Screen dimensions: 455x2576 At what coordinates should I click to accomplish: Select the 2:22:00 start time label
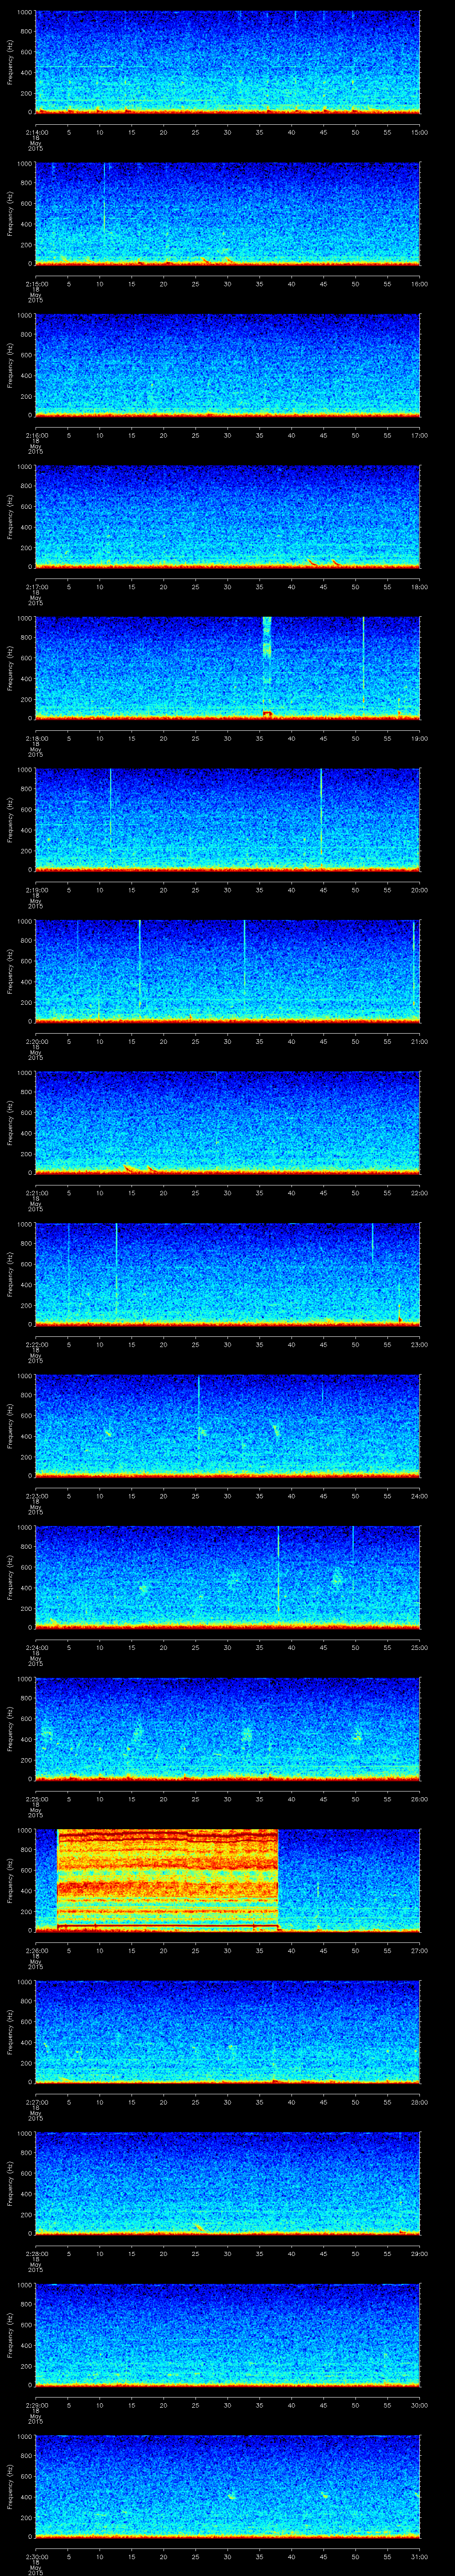pos(36,1344)
